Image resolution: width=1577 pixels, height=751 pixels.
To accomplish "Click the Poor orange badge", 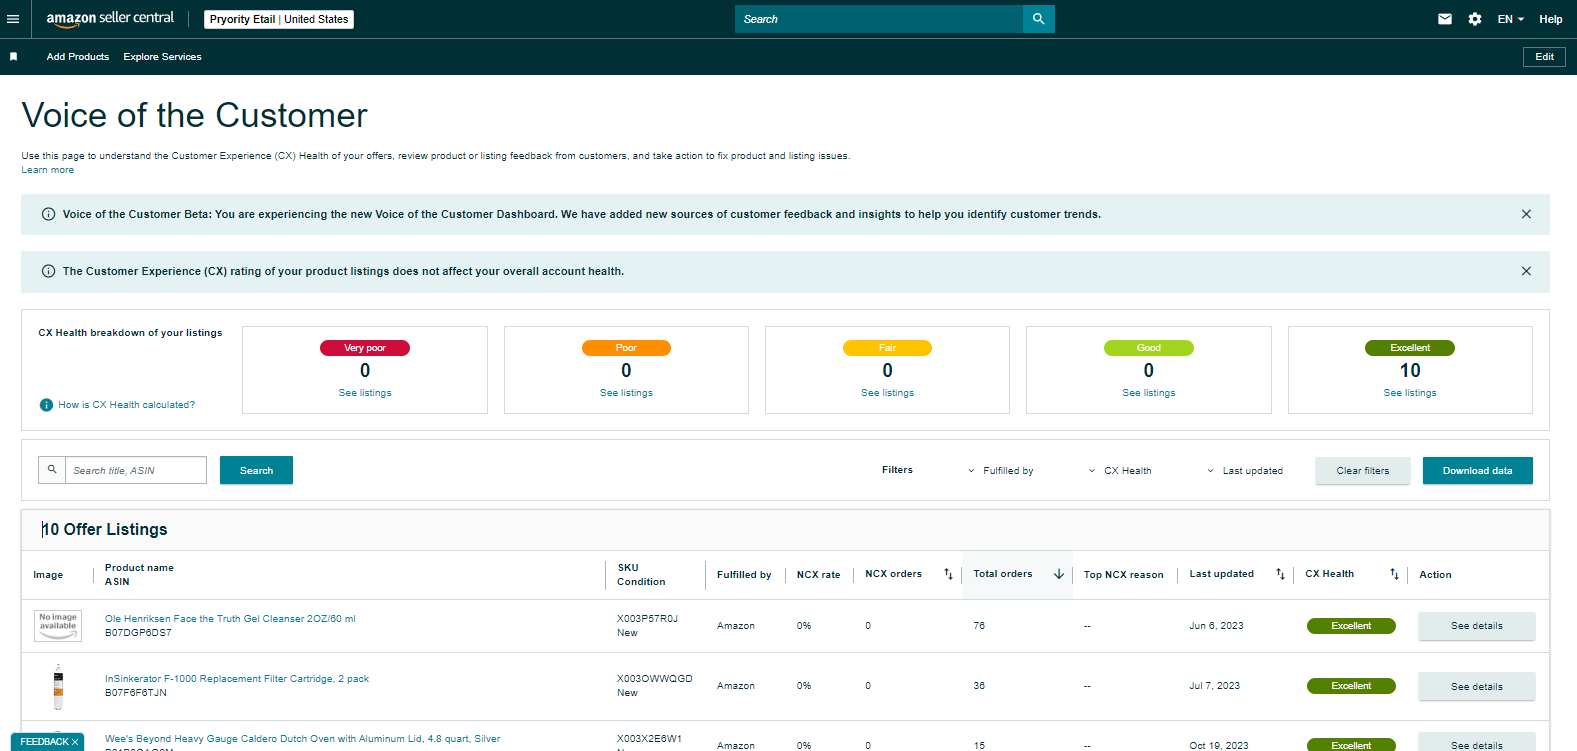I will (626, 348).
